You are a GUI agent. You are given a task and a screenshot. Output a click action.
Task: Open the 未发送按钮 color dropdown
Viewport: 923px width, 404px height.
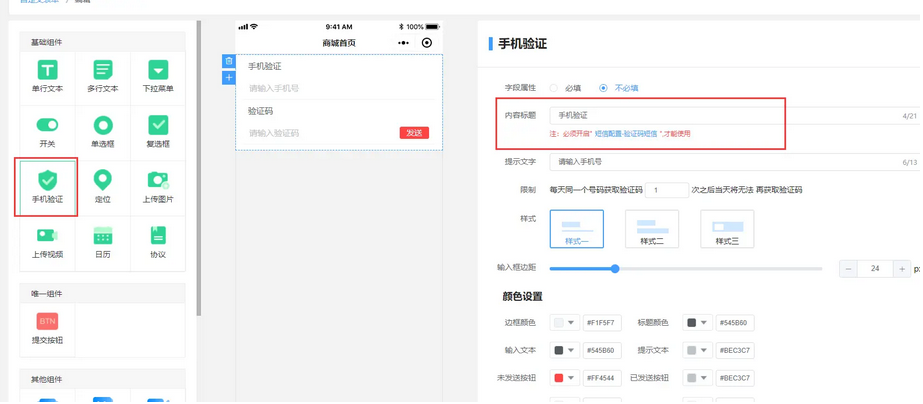(x=565, y=378)
